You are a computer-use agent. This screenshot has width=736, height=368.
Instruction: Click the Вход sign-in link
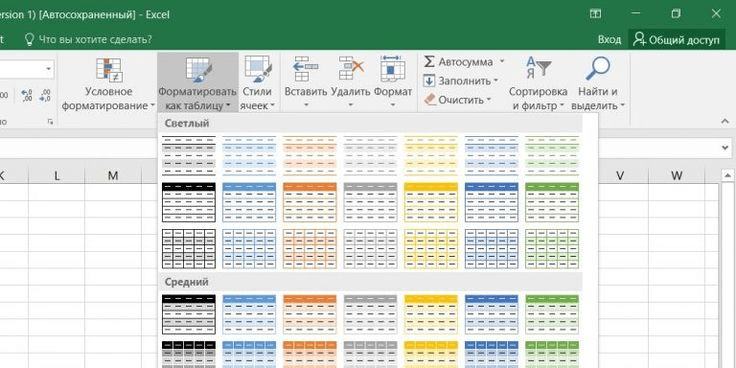(x=609, y=40)
